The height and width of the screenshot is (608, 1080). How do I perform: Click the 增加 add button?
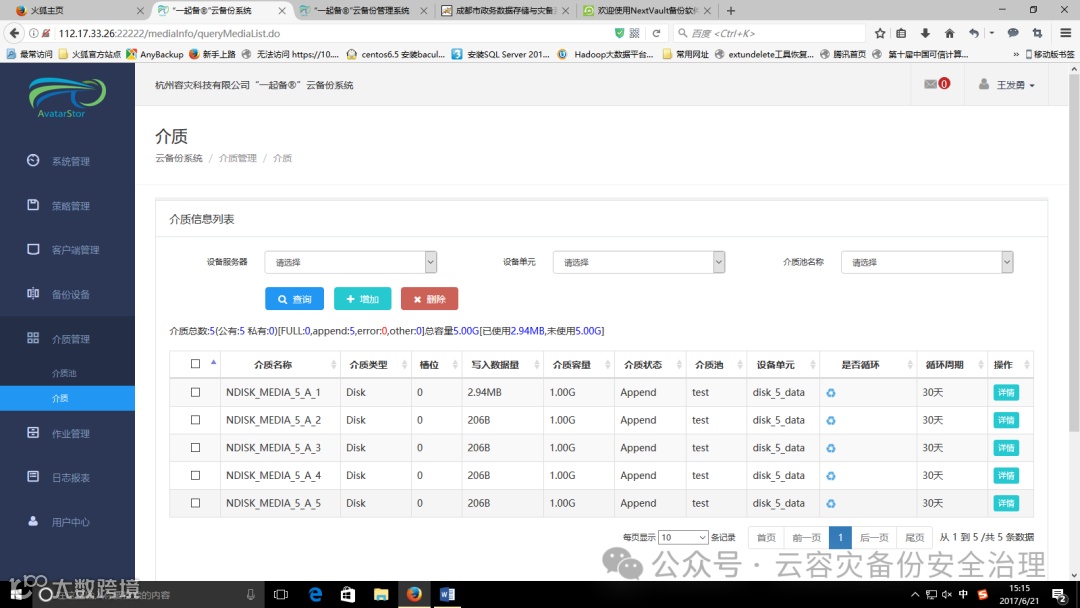[x=362, y=299]
